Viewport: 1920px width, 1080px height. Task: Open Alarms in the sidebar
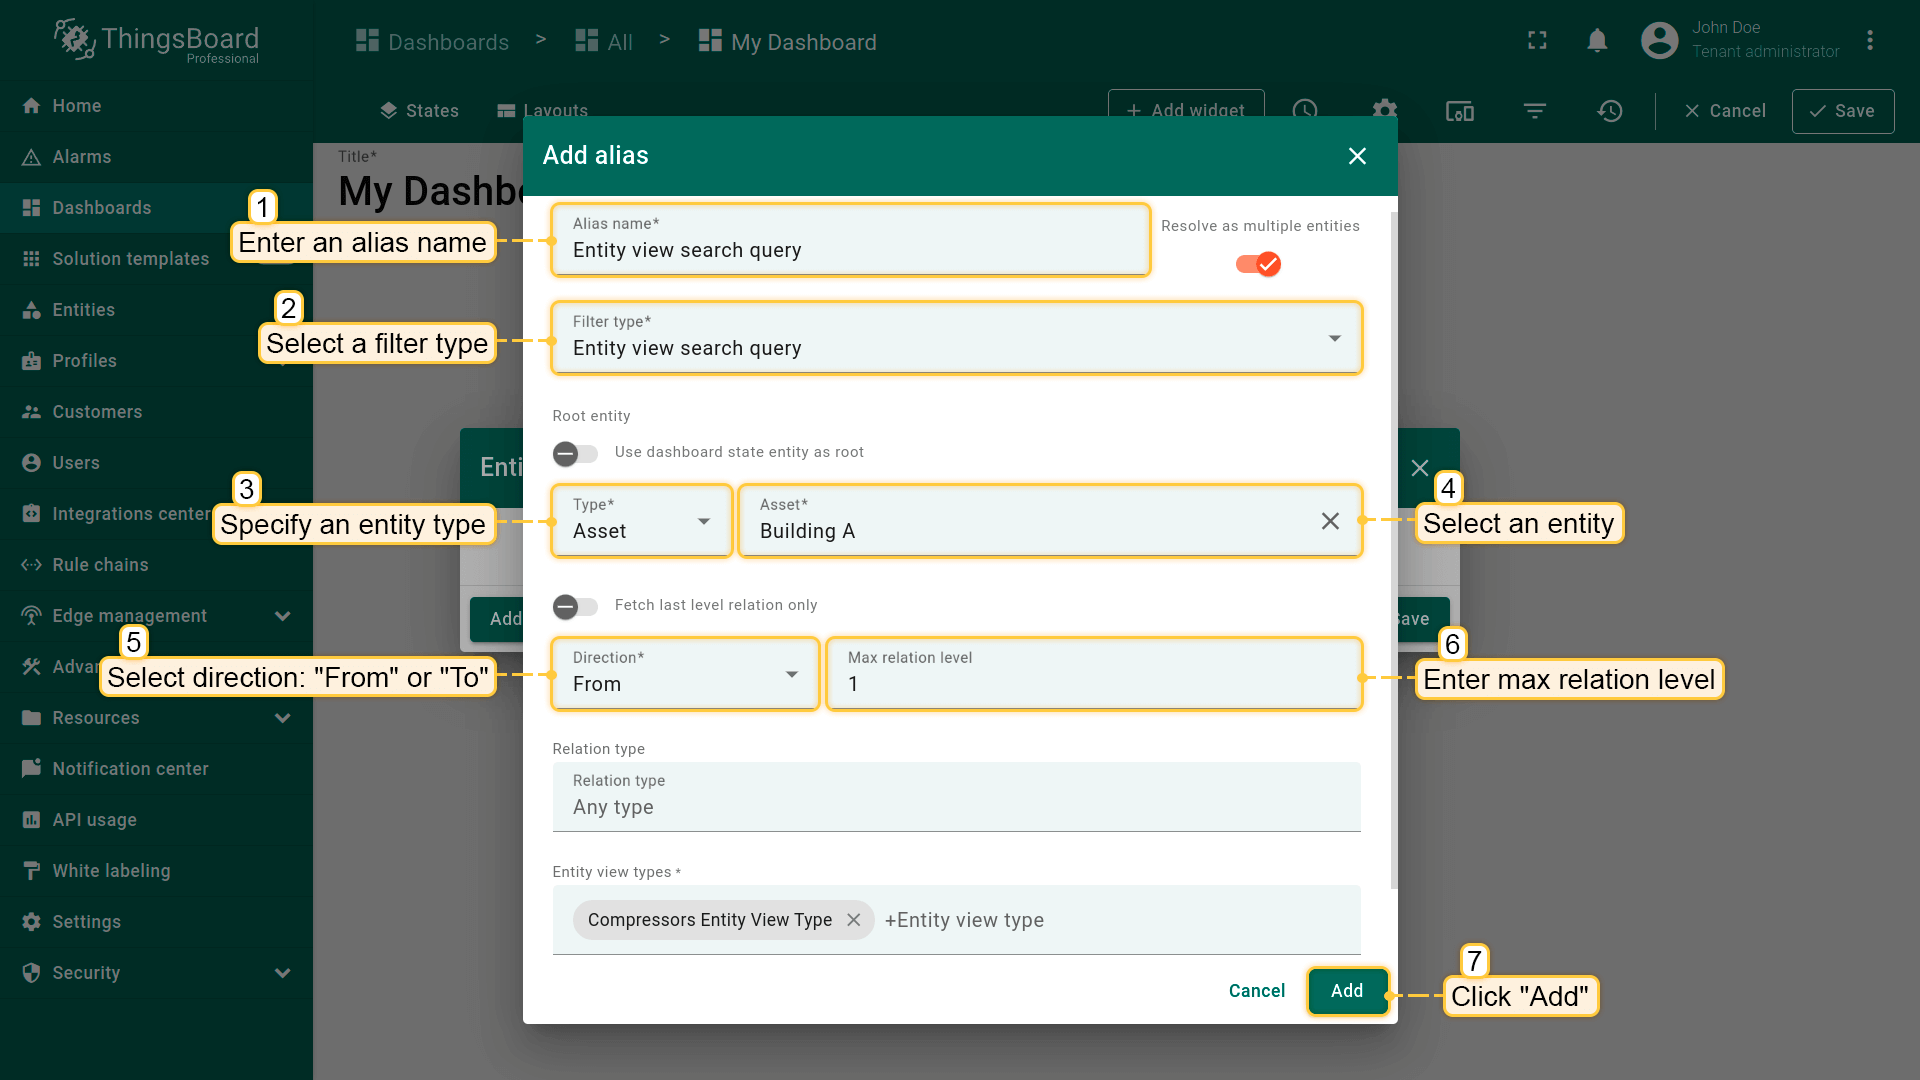tap(81, 157)
